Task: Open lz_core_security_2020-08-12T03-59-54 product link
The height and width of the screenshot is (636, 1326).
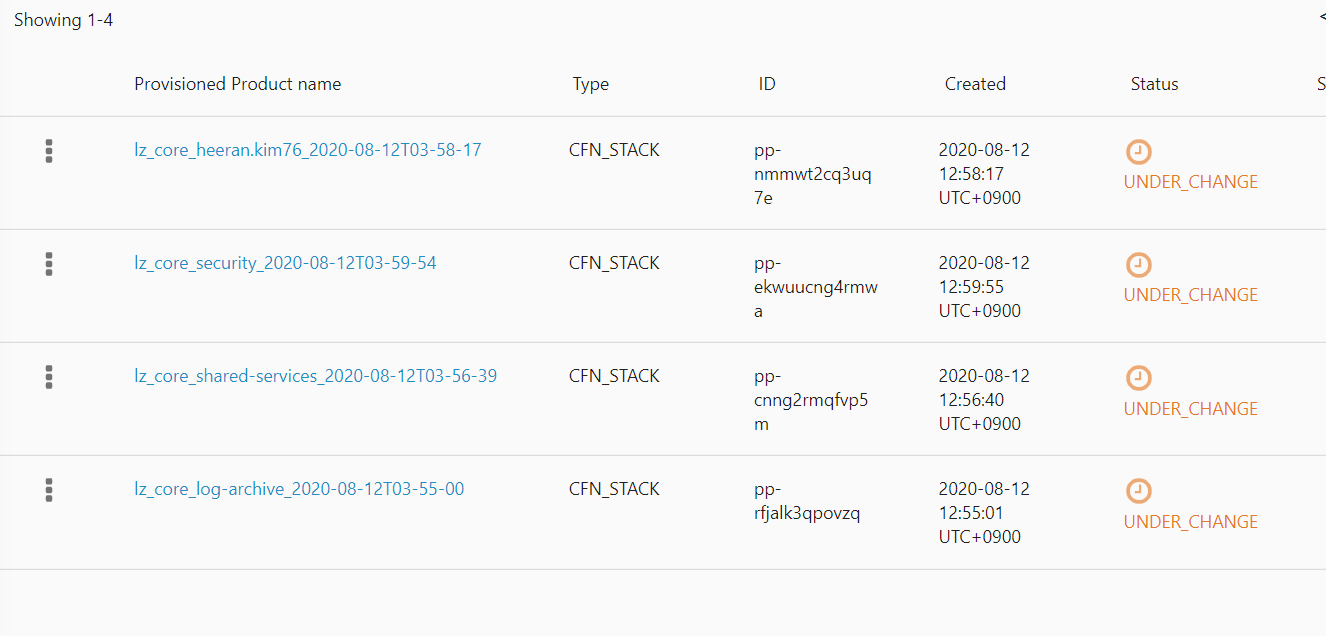Action: pyautogui.click(x=285, y=263)
